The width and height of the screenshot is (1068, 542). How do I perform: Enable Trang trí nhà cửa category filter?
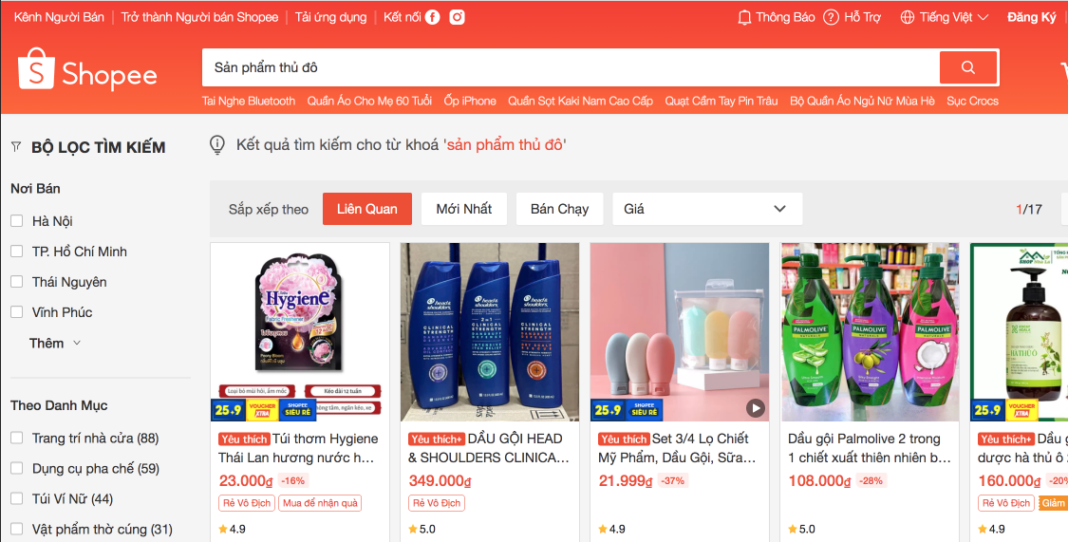pos(17,438)
